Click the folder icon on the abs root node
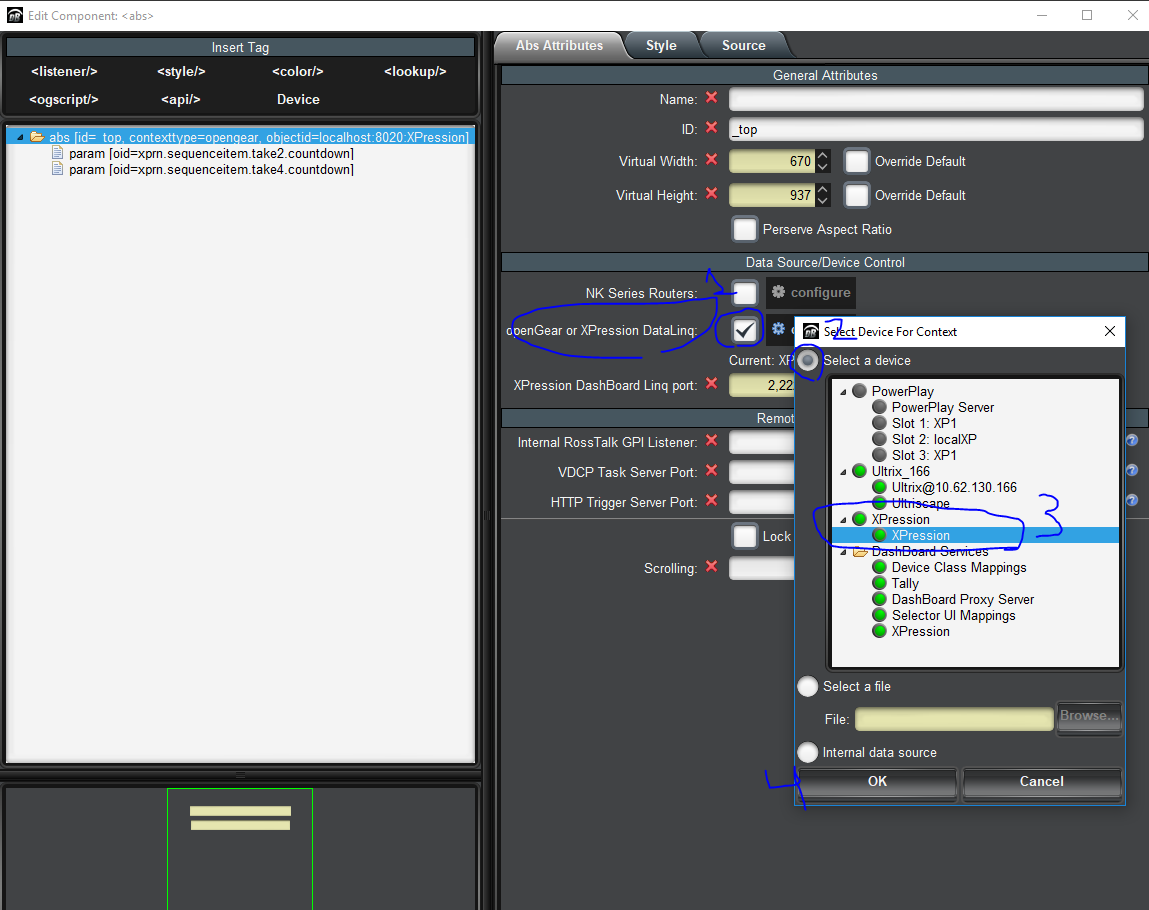Screen dimensions: 1149x910 (37, 137)
